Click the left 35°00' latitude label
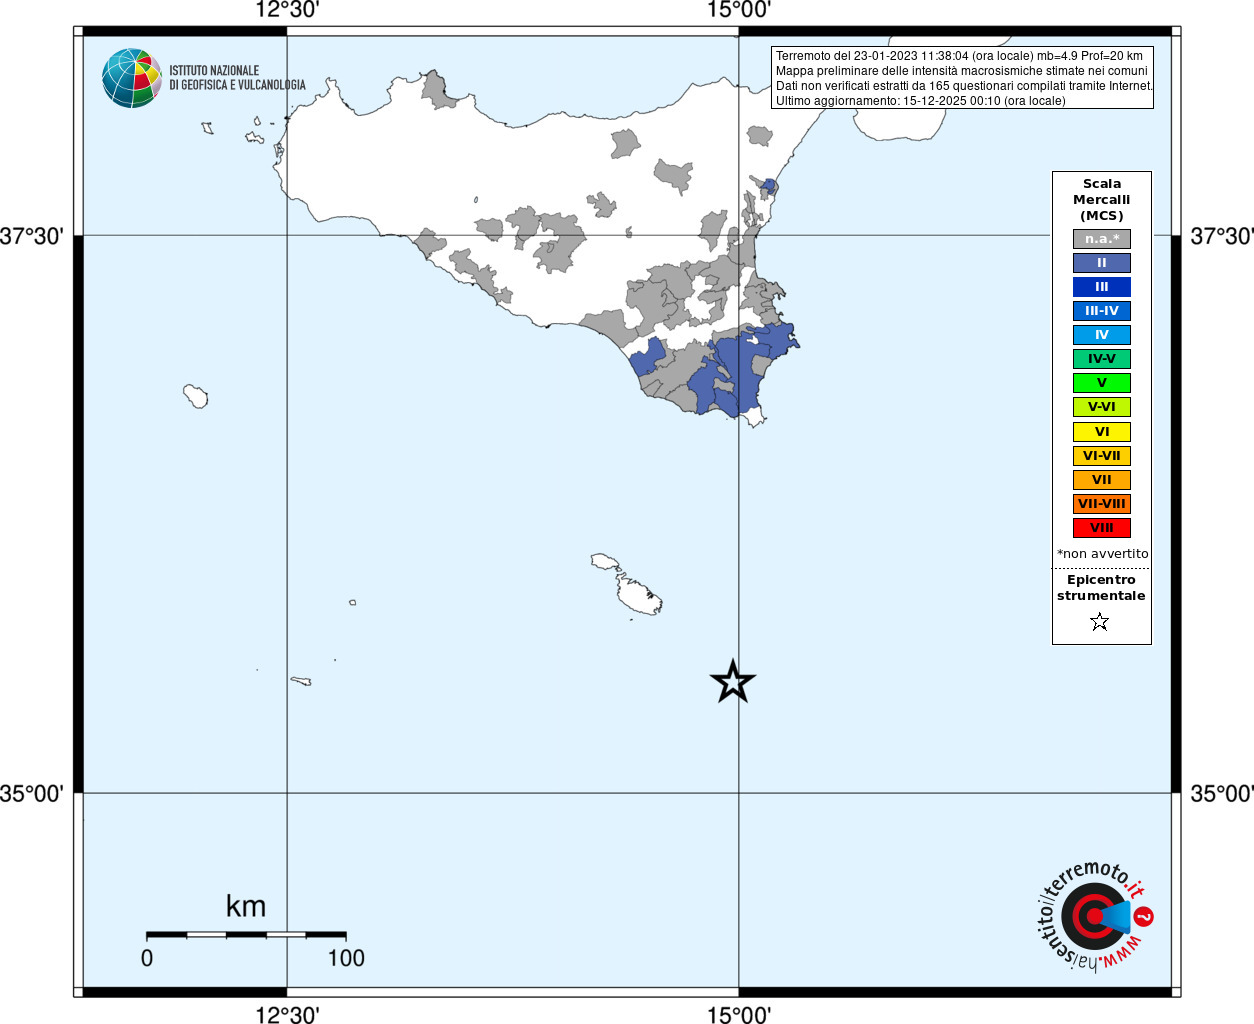This screenshot has width=1254, height=1024. click(x=31, y=793)
